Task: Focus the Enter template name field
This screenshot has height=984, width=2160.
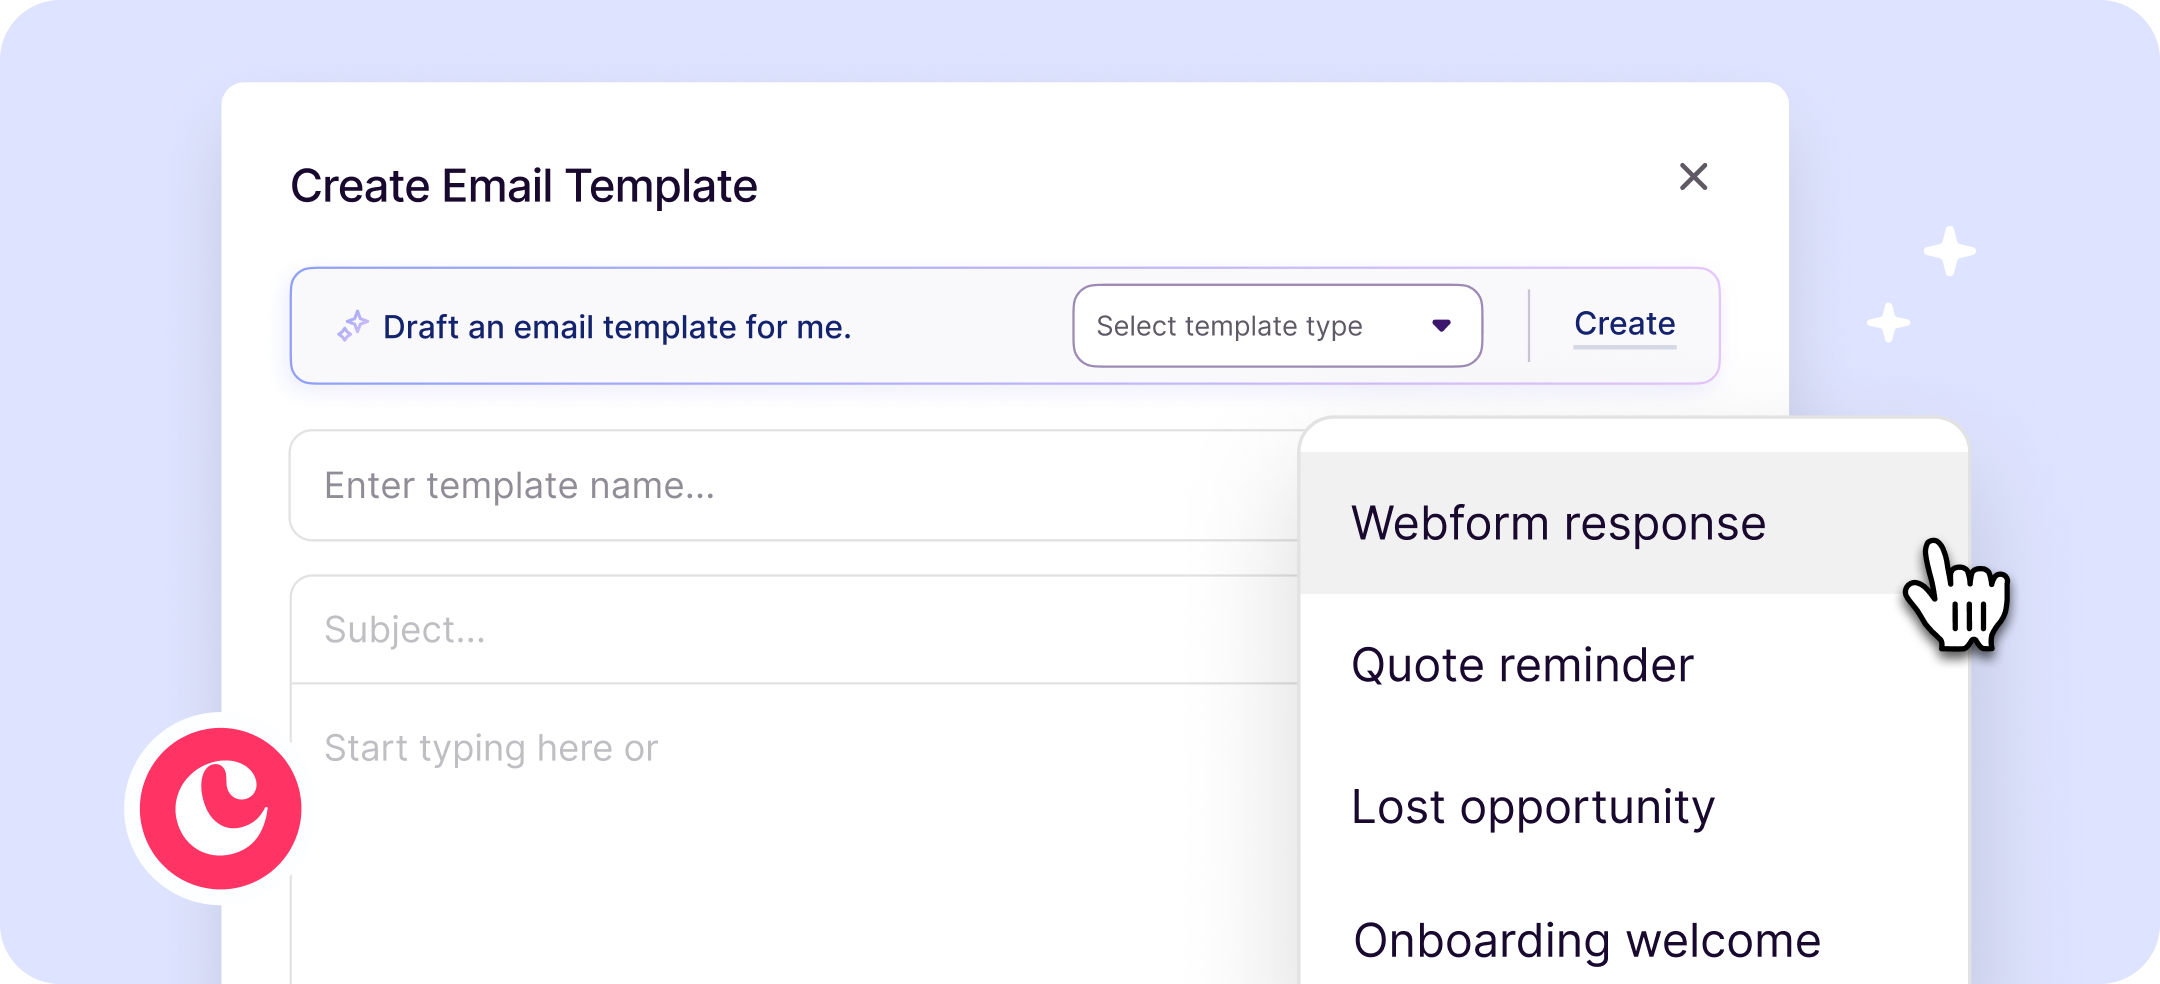Action: point(795,486)
